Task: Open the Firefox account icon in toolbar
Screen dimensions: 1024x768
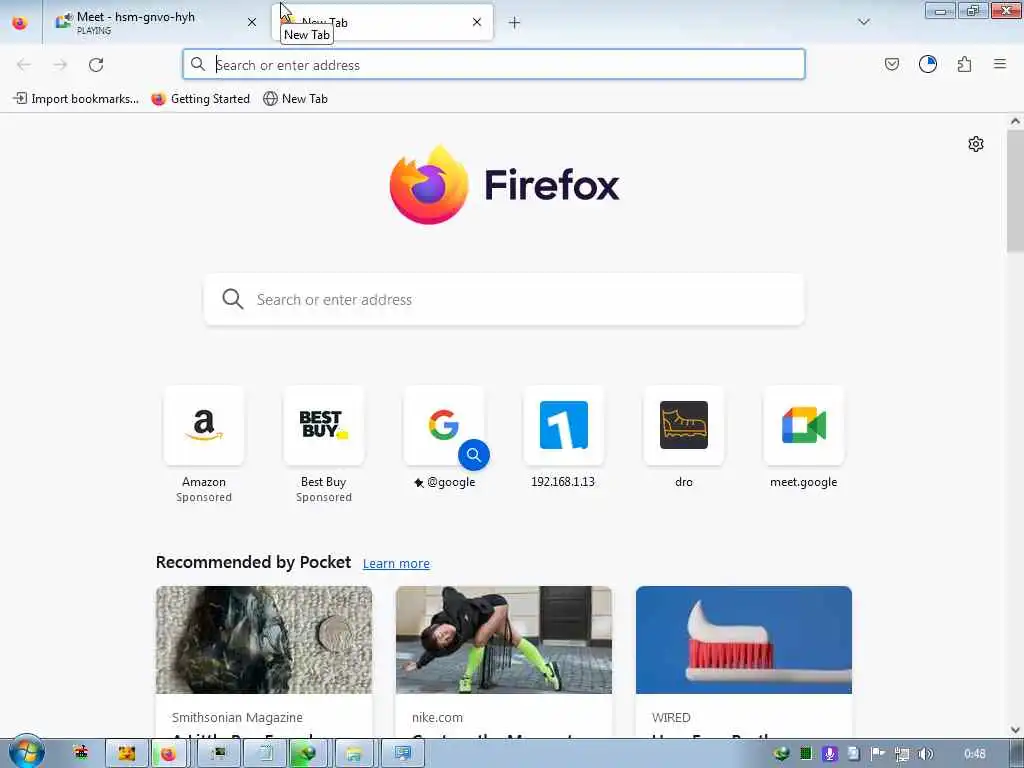Action: point(928,64)
